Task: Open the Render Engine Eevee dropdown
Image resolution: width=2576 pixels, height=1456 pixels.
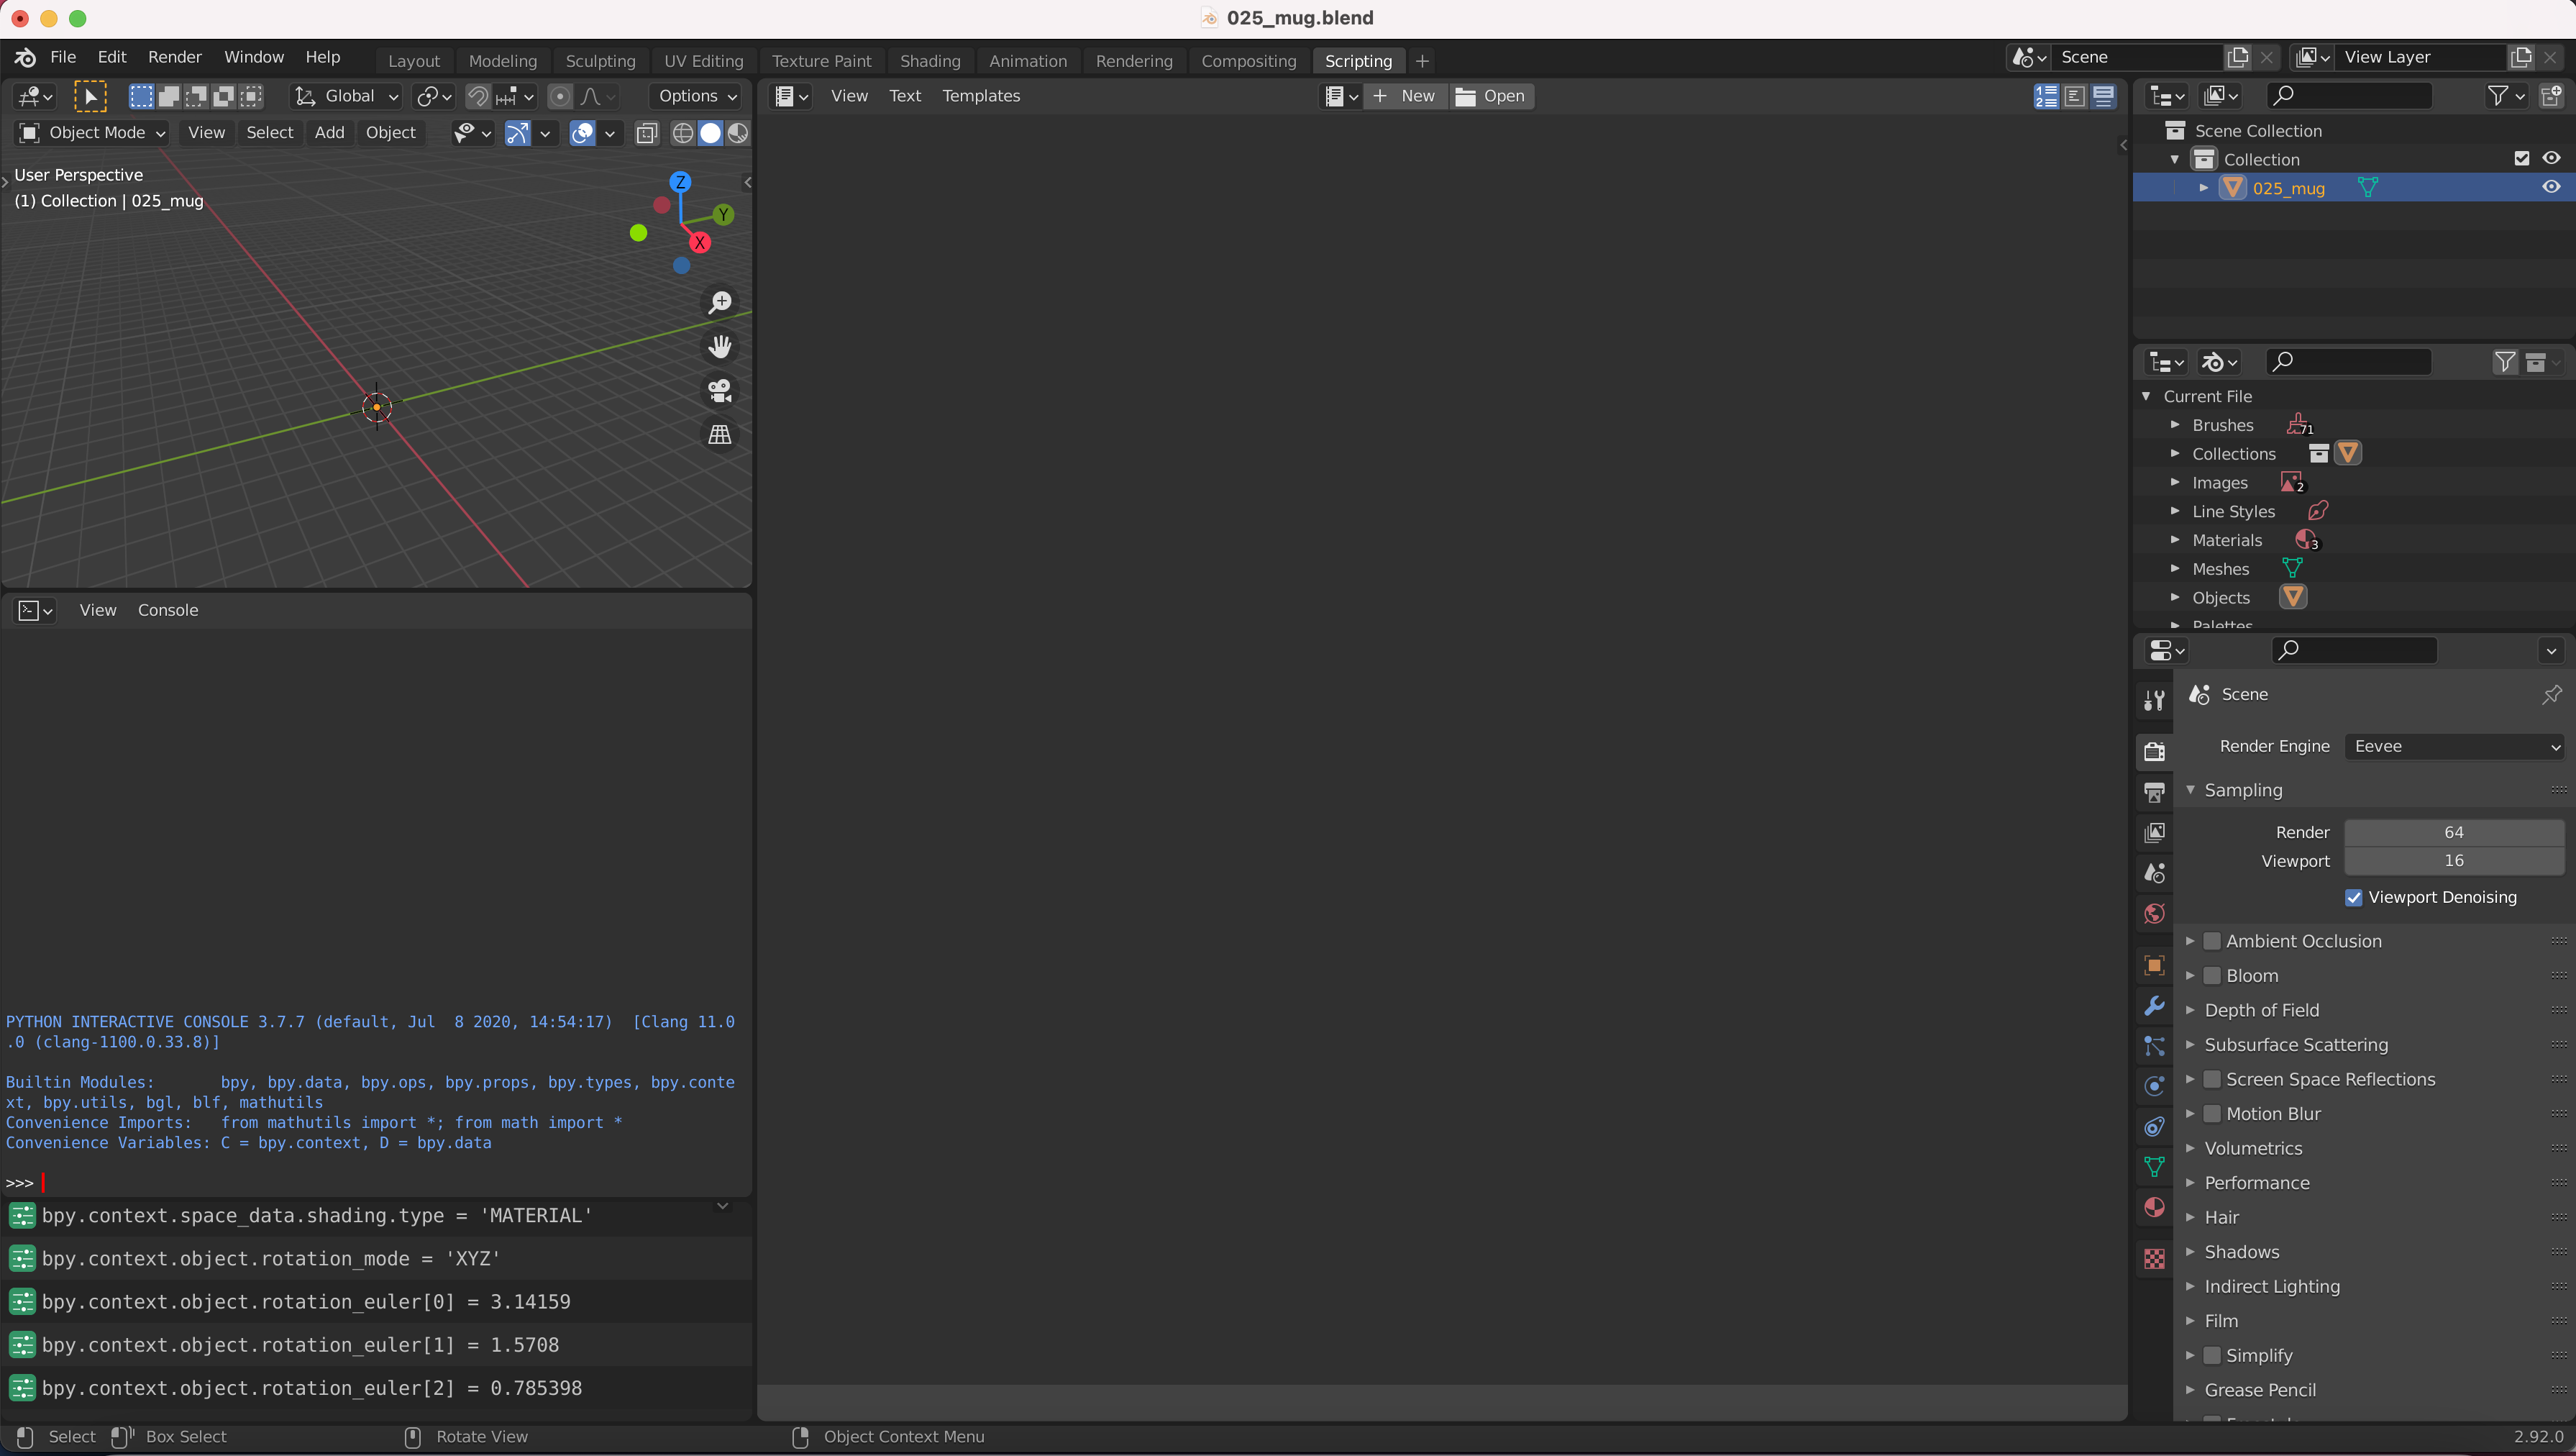Action: pos(2455,746)
